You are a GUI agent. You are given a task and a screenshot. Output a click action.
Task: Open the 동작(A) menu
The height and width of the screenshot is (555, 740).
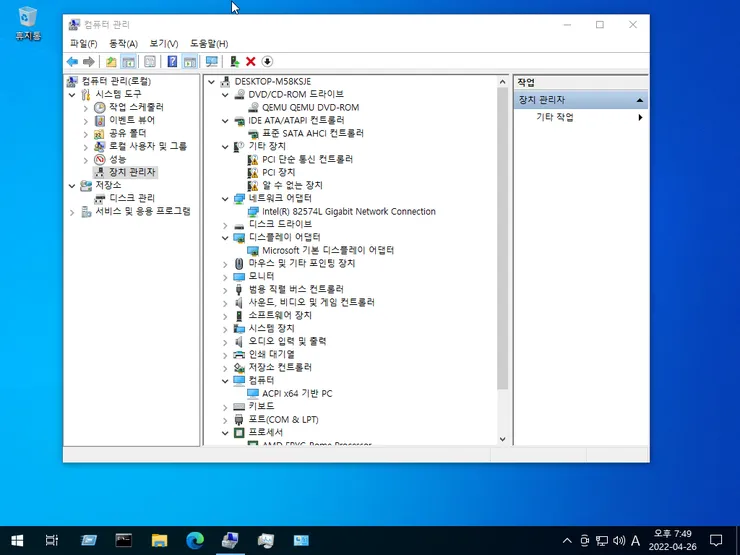(x=123, y=43)
